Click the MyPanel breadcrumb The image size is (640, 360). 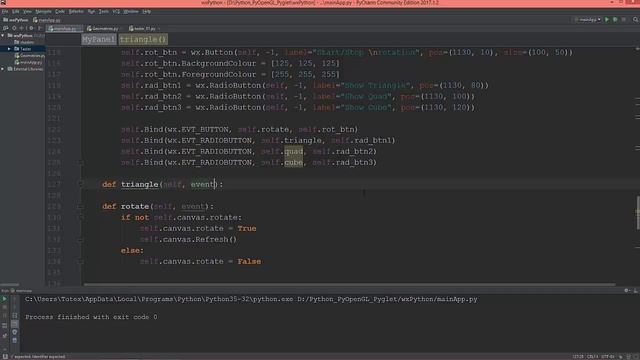pos(98,39)
